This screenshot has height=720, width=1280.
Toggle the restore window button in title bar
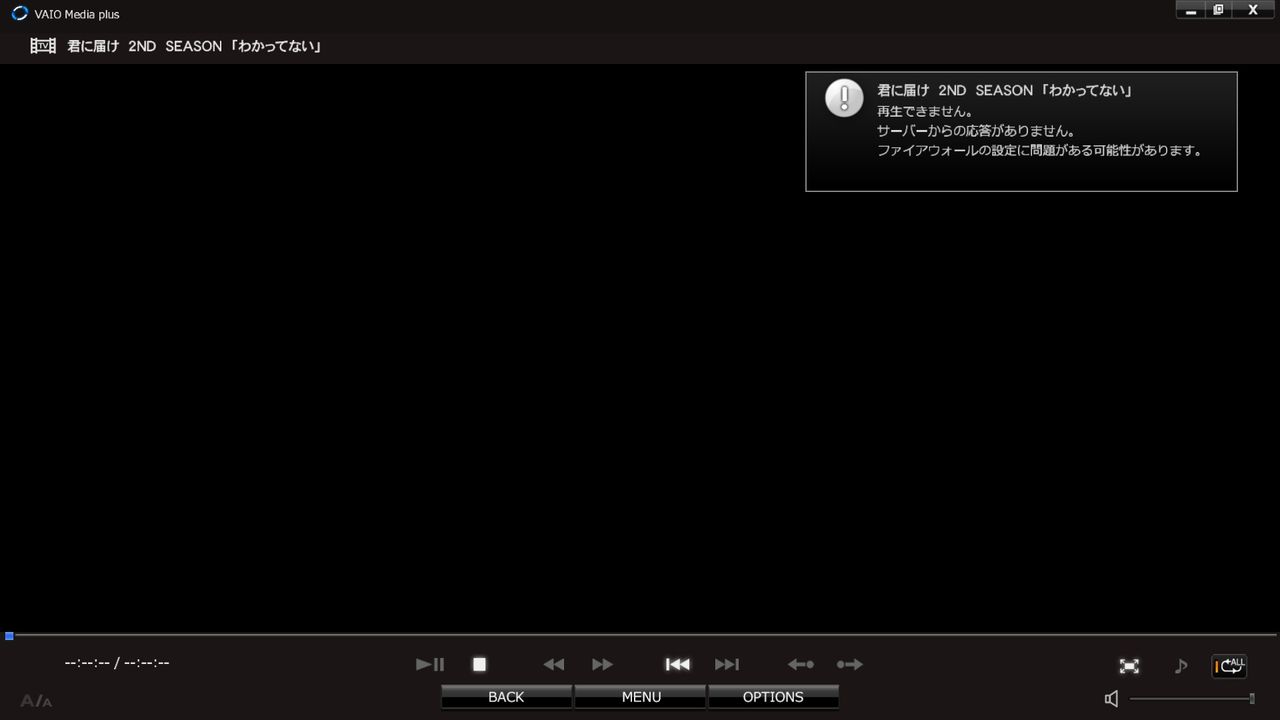[x=1218, y=9]
